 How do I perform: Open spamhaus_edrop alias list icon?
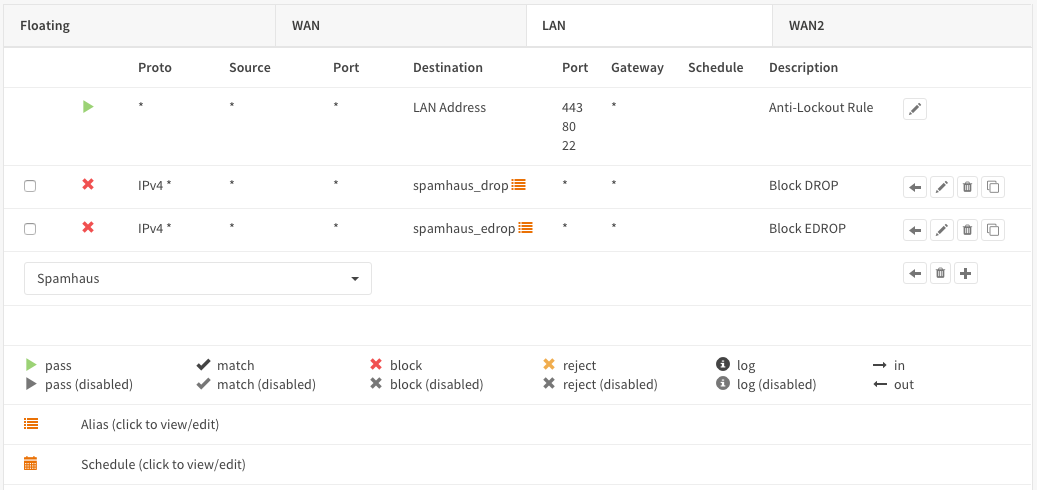[525, 228]
